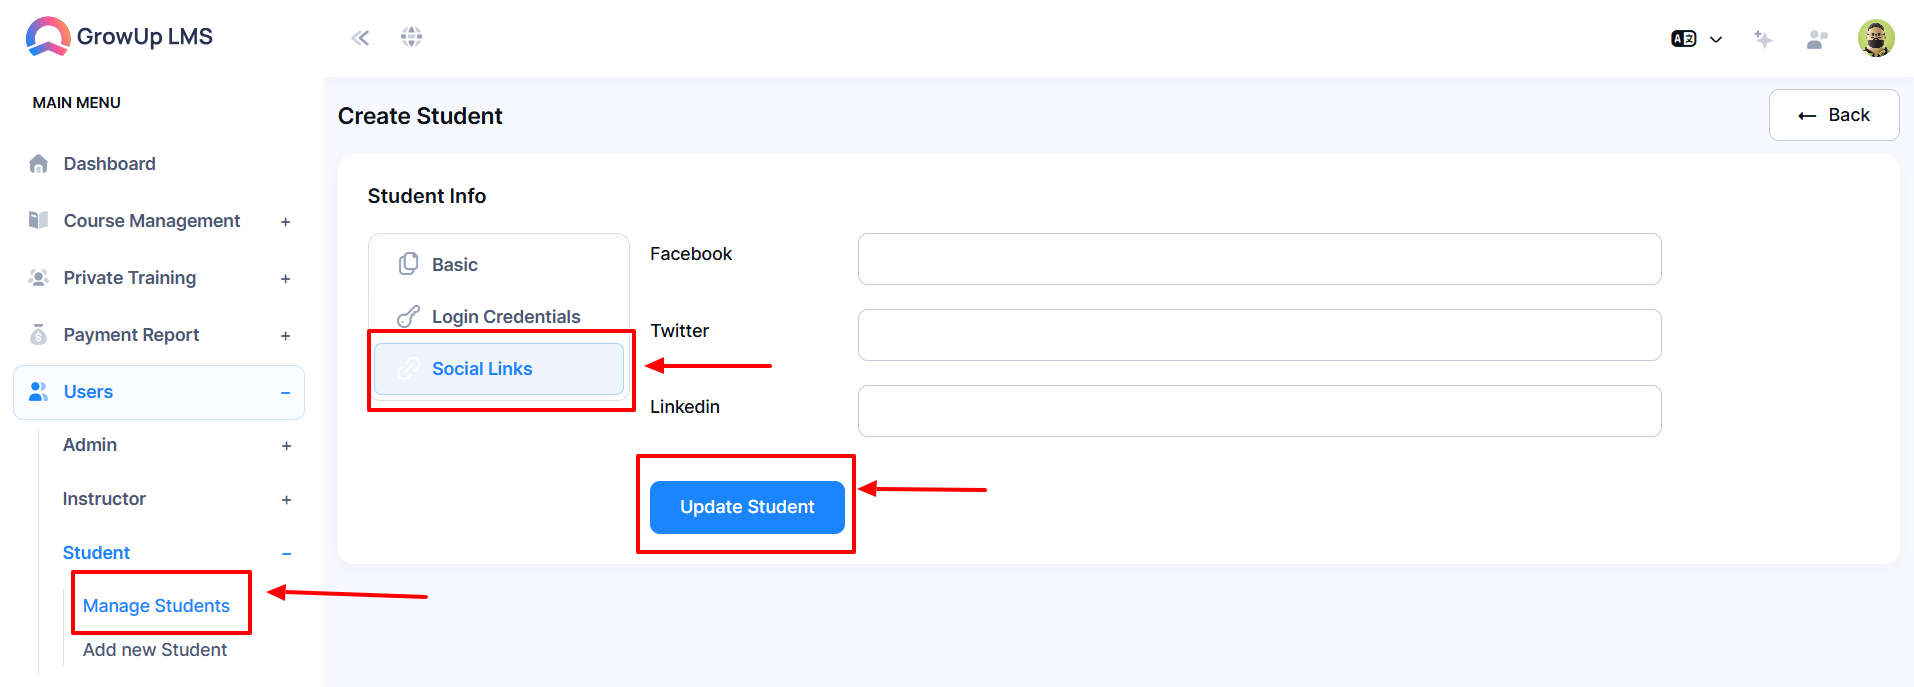Collapse the Users menu section
The height and width of the screenshot is (687, 1914).
[159, 392]
